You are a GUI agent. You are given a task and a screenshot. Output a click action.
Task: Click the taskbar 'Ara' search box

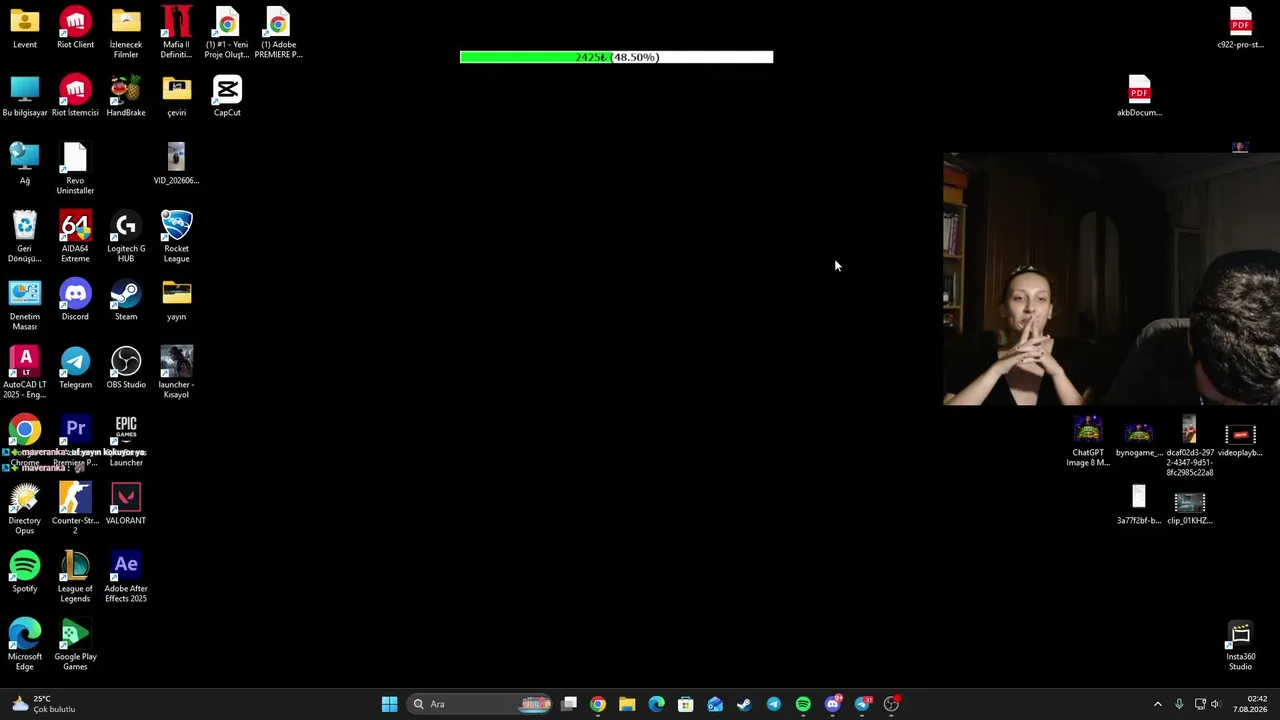pyautogui.click(x=480, y=704)
